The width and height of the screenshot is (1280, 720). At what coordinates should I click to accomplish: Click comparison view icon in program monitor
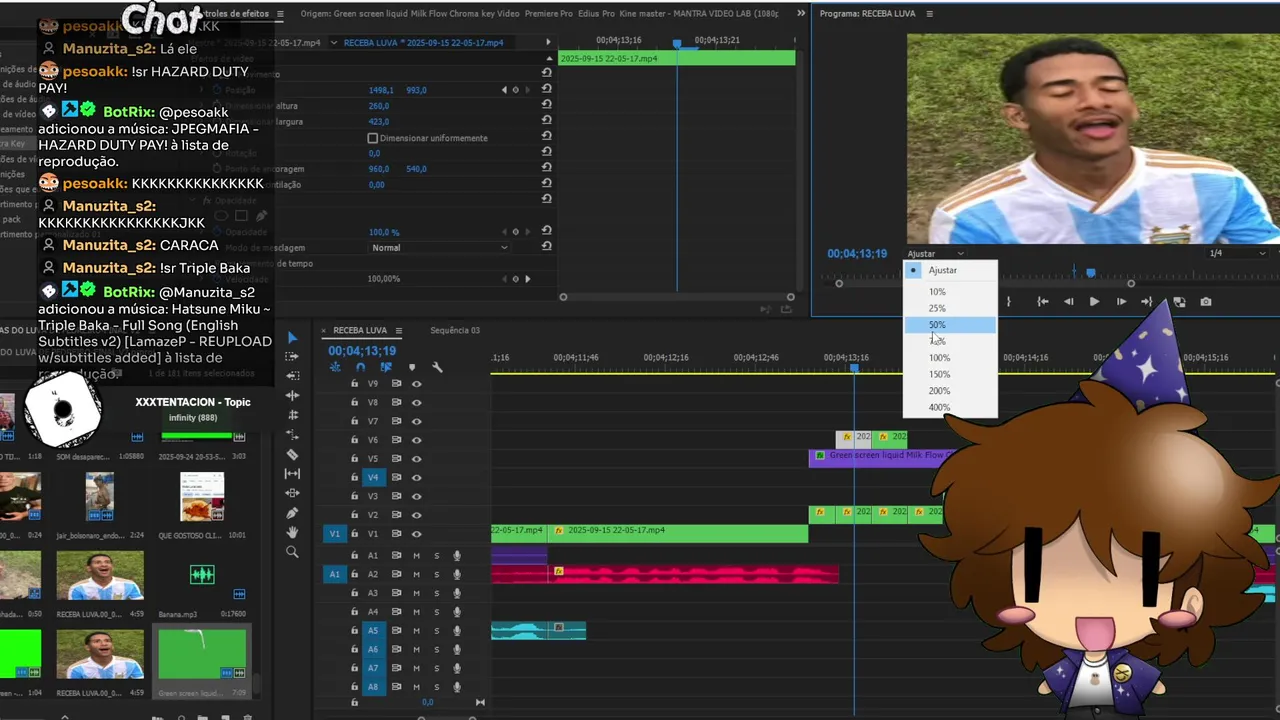(x=1179, y=301)
